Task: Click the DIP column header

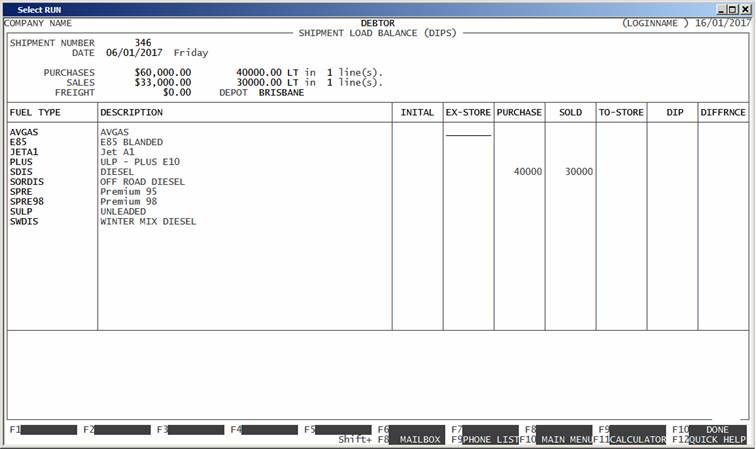Action: pyautogui.click(x=675, y=112)
